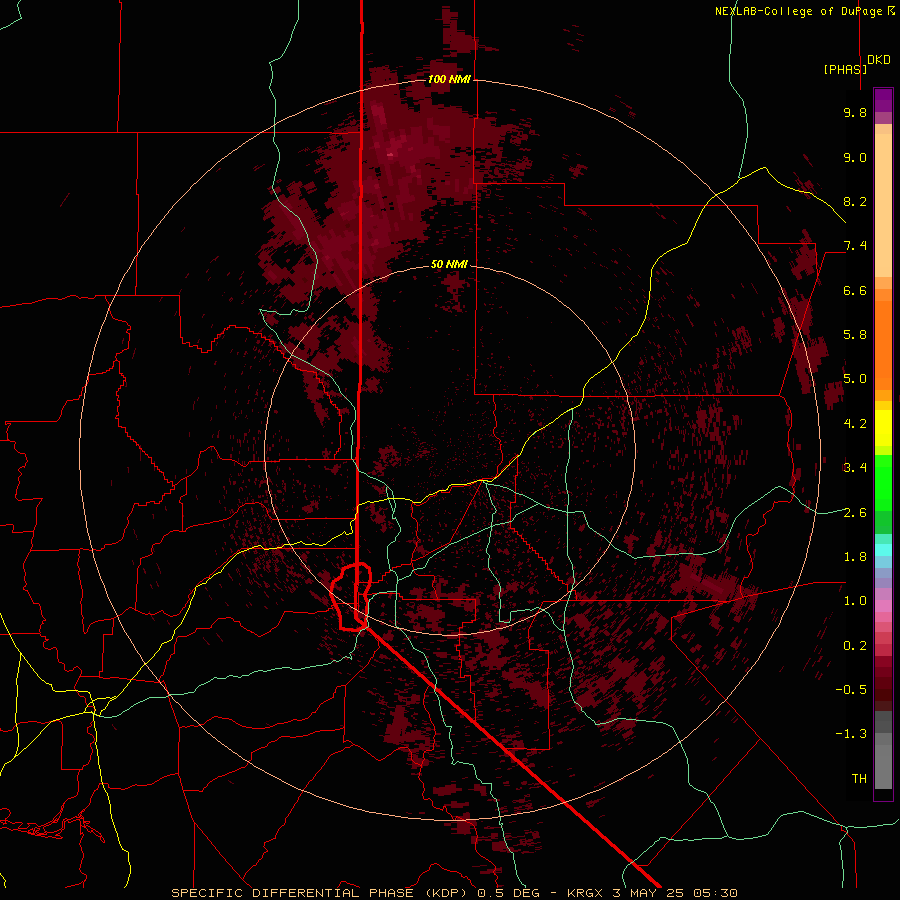Click the 3.4 scale value
Viewport: 900px width, 900px height.
pos(855,468)
